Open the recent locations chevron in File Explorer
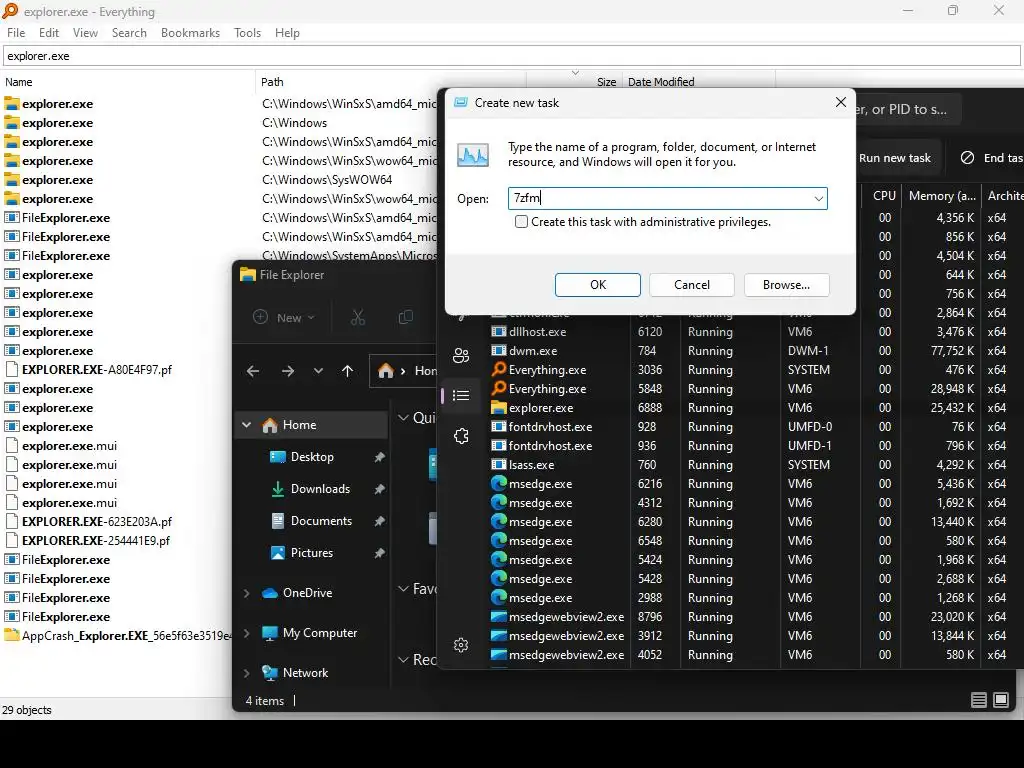The image size is (1024, 768). click(x=318, y=371)
